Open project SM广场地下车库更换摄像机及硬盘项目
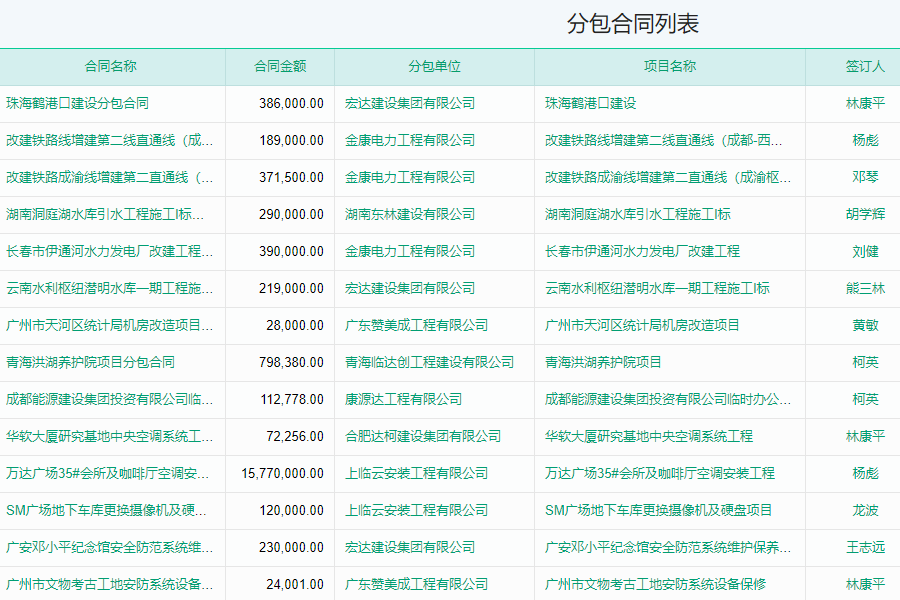900x600 pixels. tap(658, 510)
